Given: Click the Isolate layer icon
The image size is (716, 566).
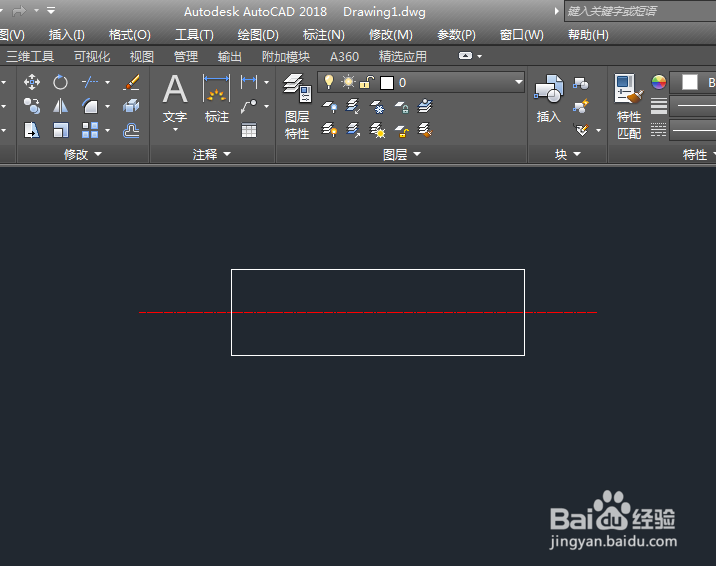Looking at the screenshot, I should [x=353, y=106].
